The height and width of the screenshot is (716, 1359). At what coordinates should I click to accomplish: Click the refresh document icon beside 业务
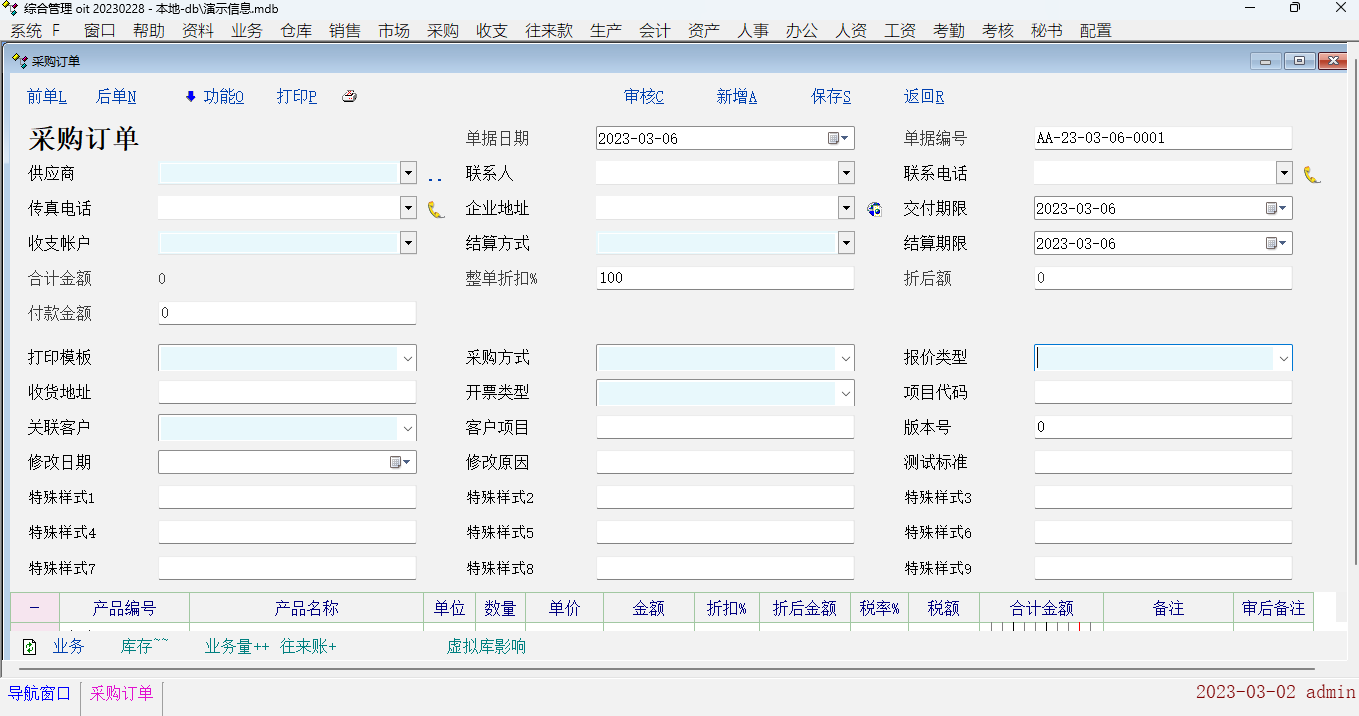click(29, 647)
